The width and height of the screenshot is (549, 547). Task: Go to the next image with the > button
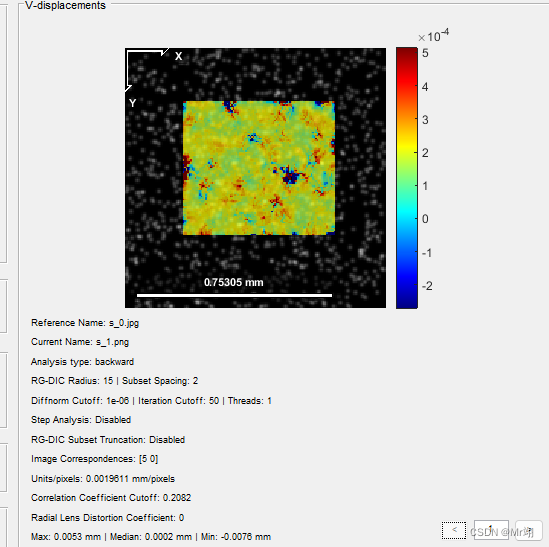pyautogui.click(x=529, y=530)
